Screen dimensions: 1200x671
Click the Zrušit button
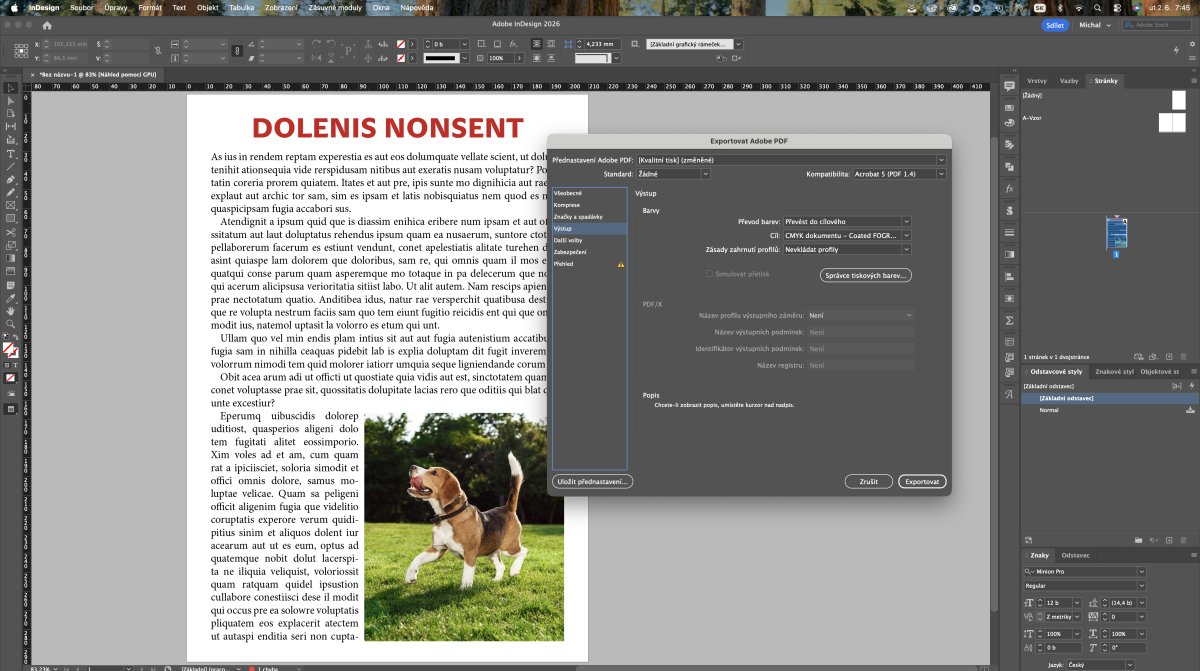[x=868, y=481]
